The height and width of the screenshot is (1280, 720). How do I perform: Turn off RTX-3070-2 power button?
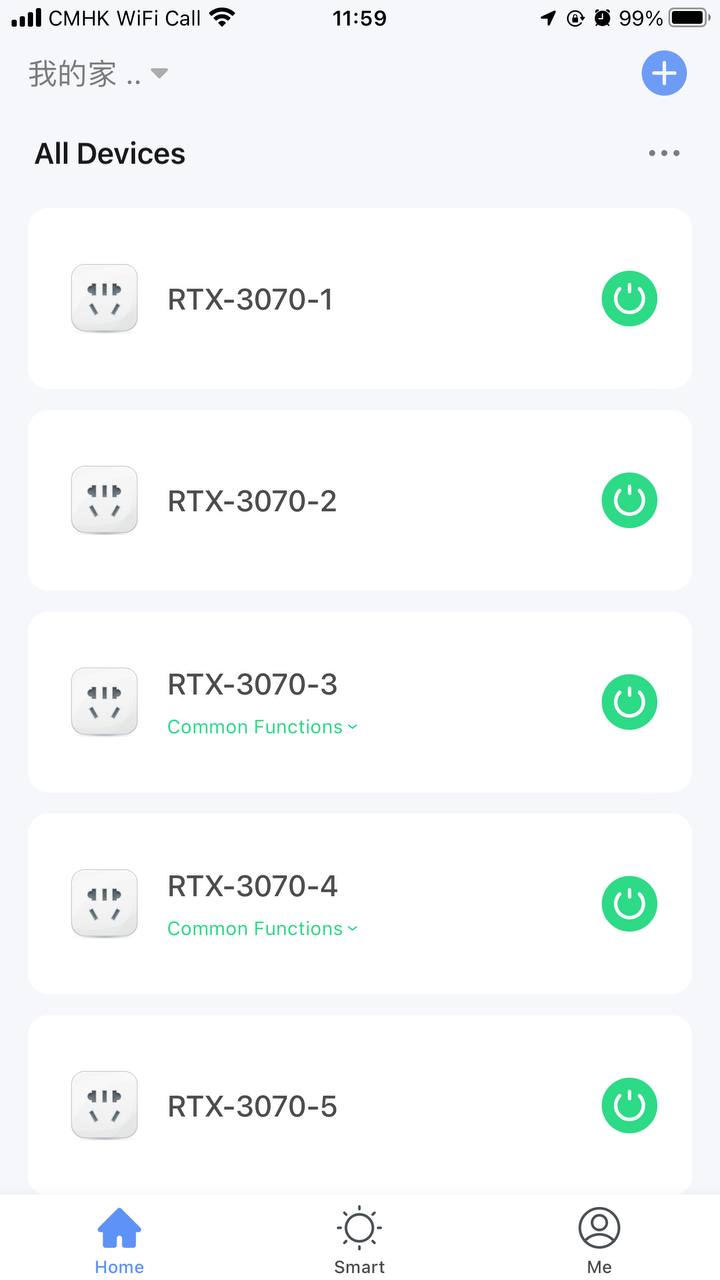click(629, 500)
